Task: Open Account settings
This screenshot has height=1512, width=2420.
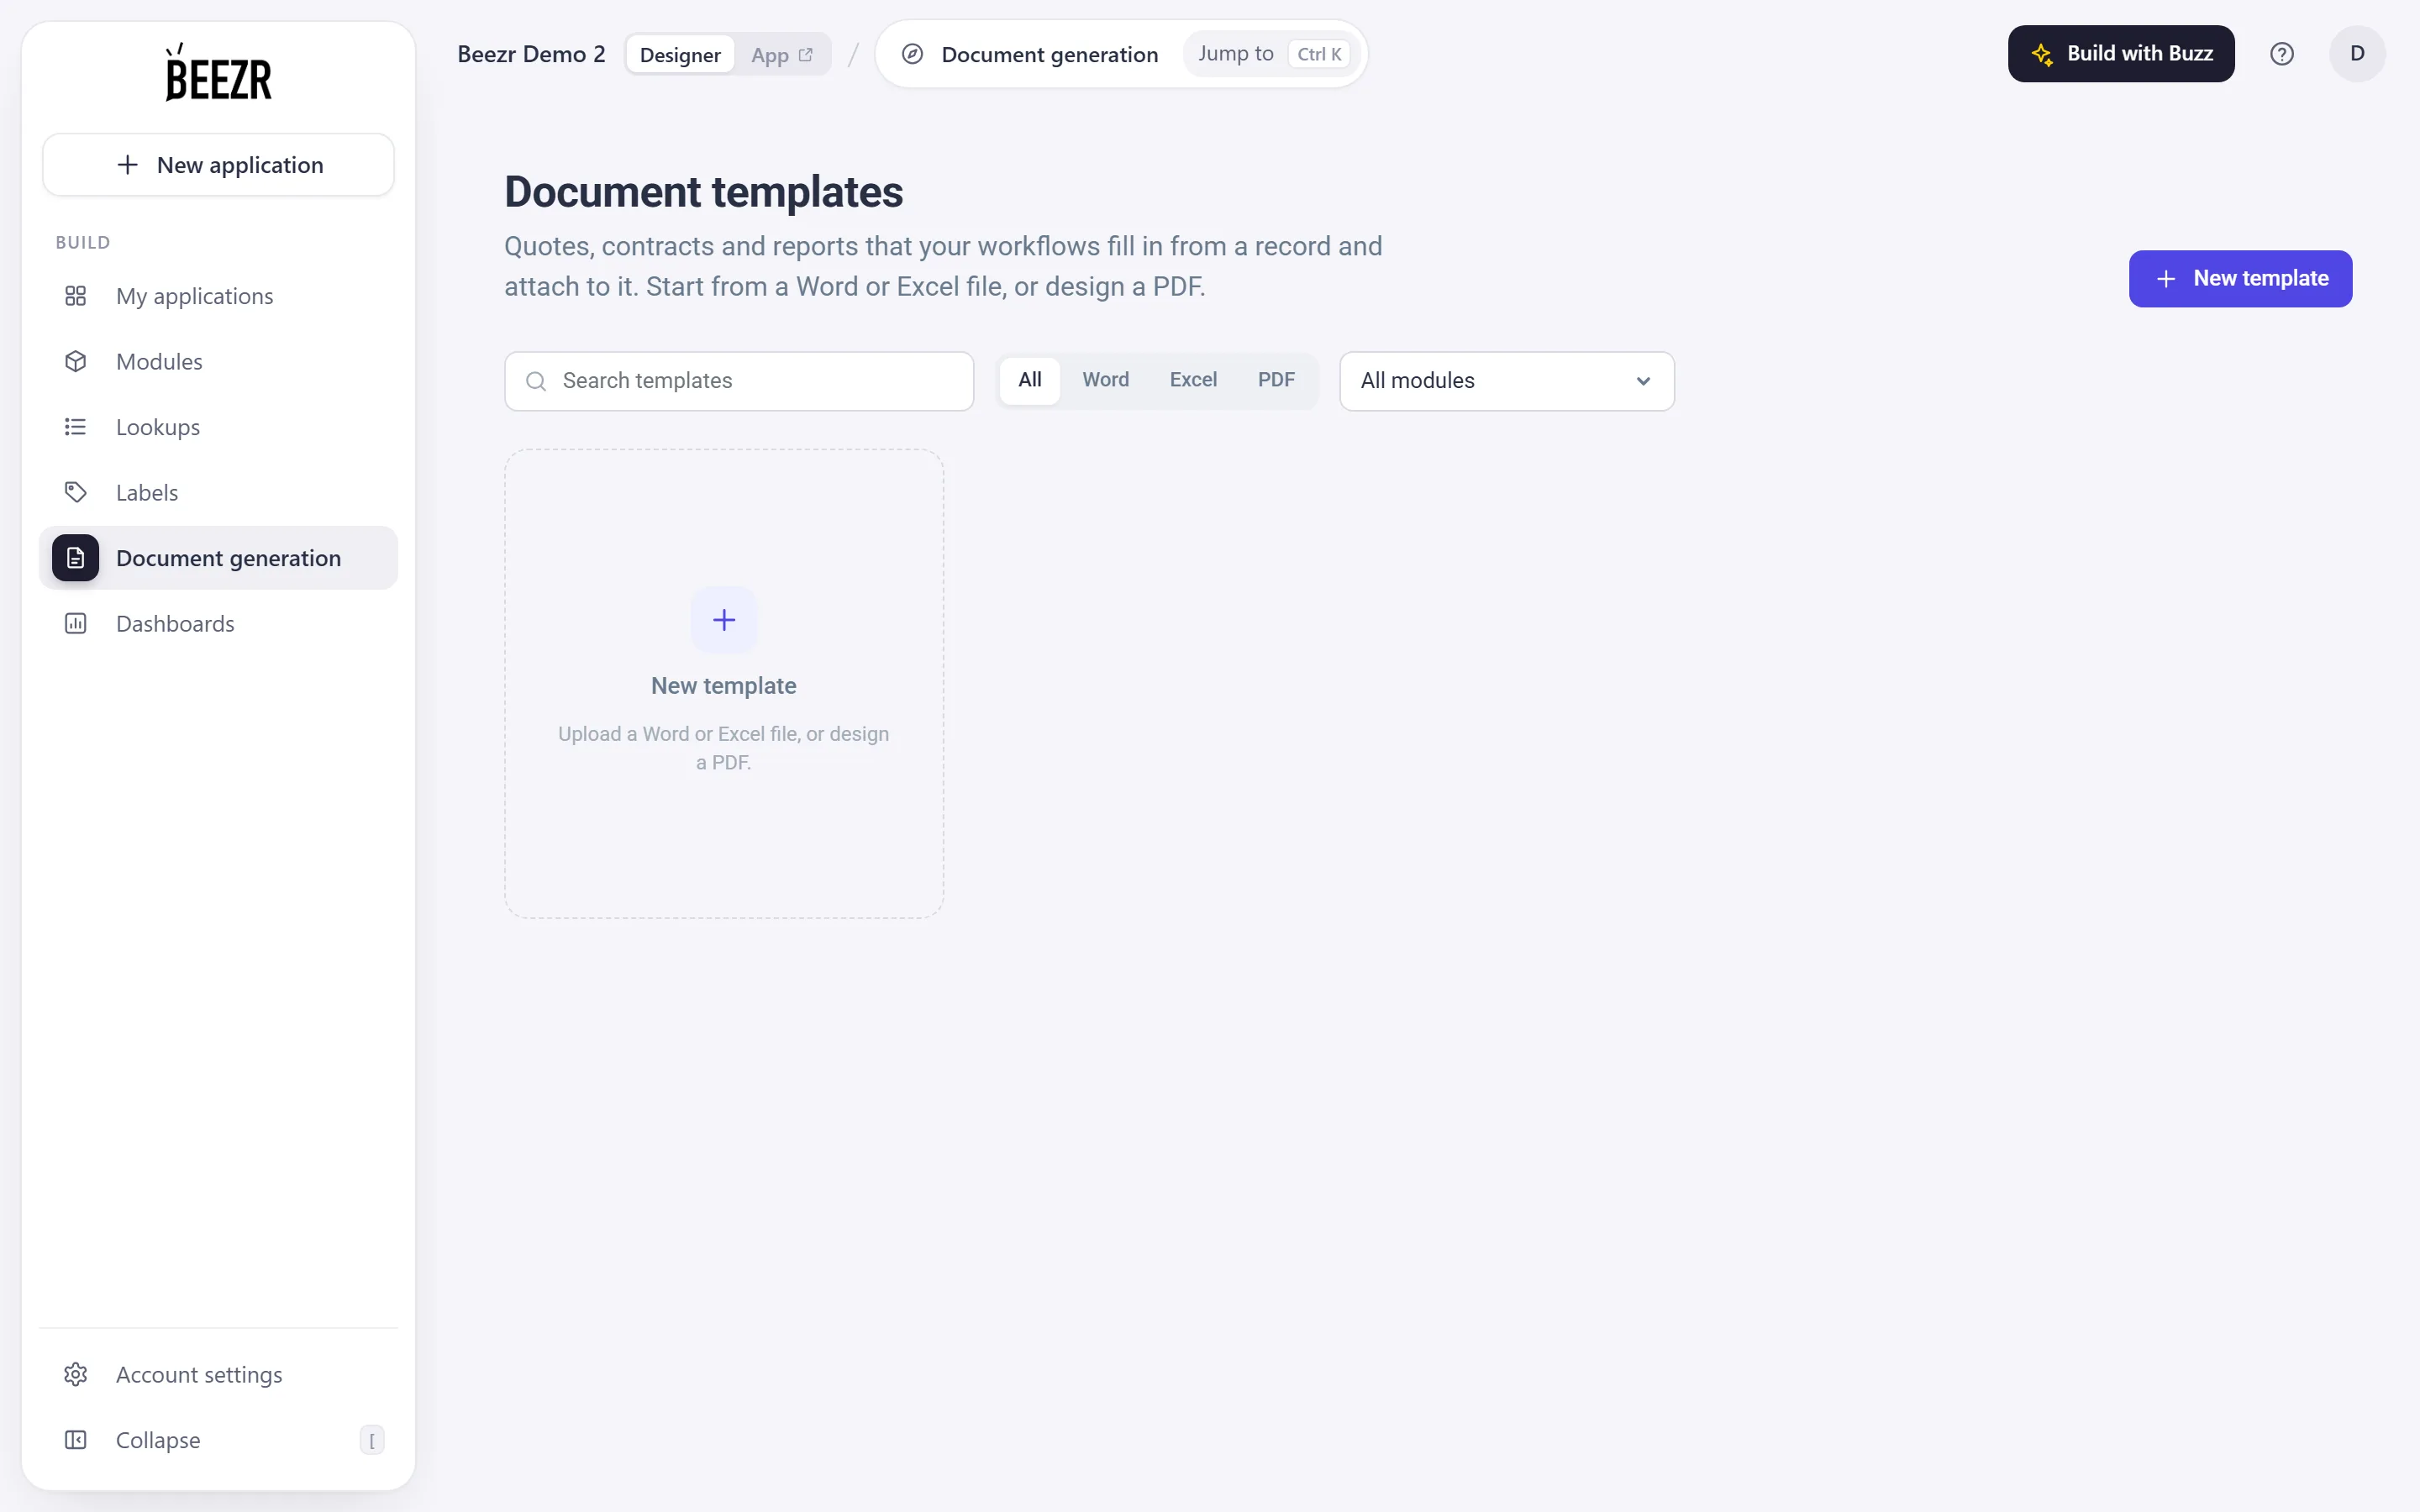Action: pyautogui.click(x=218, y=1375)
